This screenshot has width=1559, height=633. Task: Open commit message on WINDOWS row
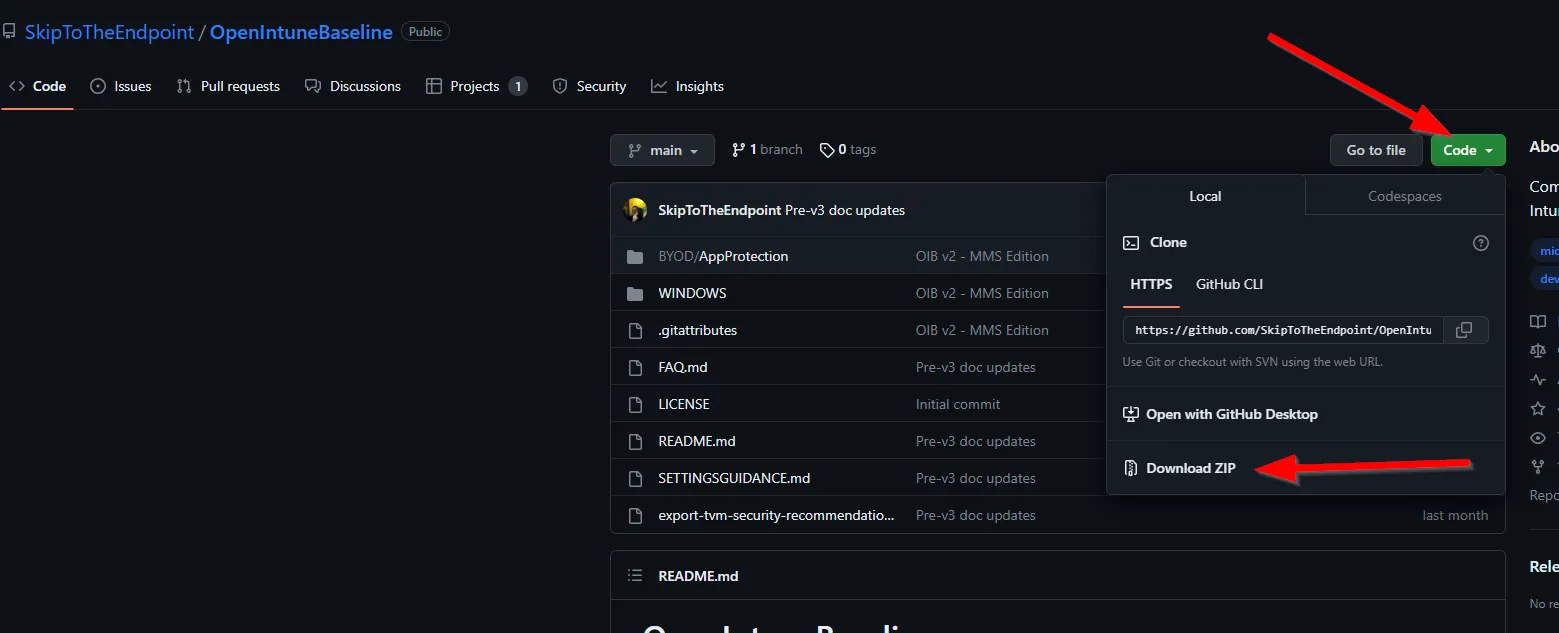click(x=982, y=293)
